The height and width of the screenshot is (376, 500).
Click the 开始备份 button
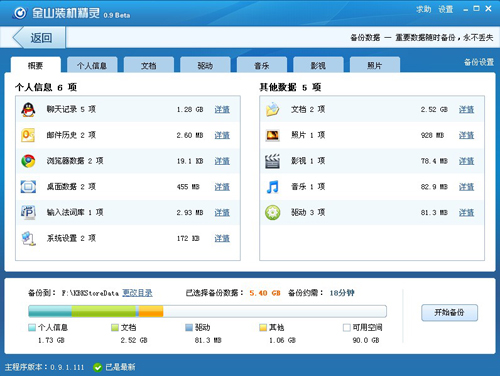tap(449, 313)
